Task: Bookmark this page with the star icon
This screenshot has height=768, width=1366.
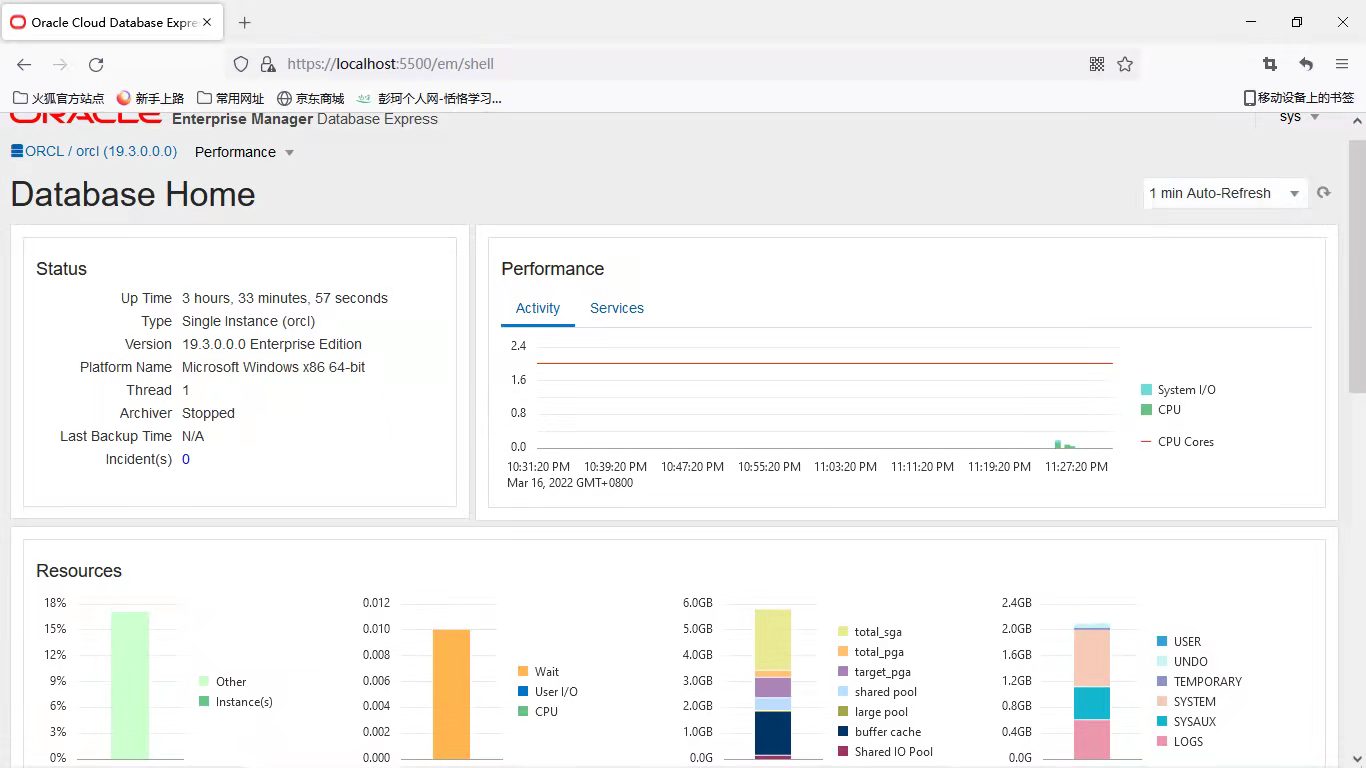Action: point(1125,64)
